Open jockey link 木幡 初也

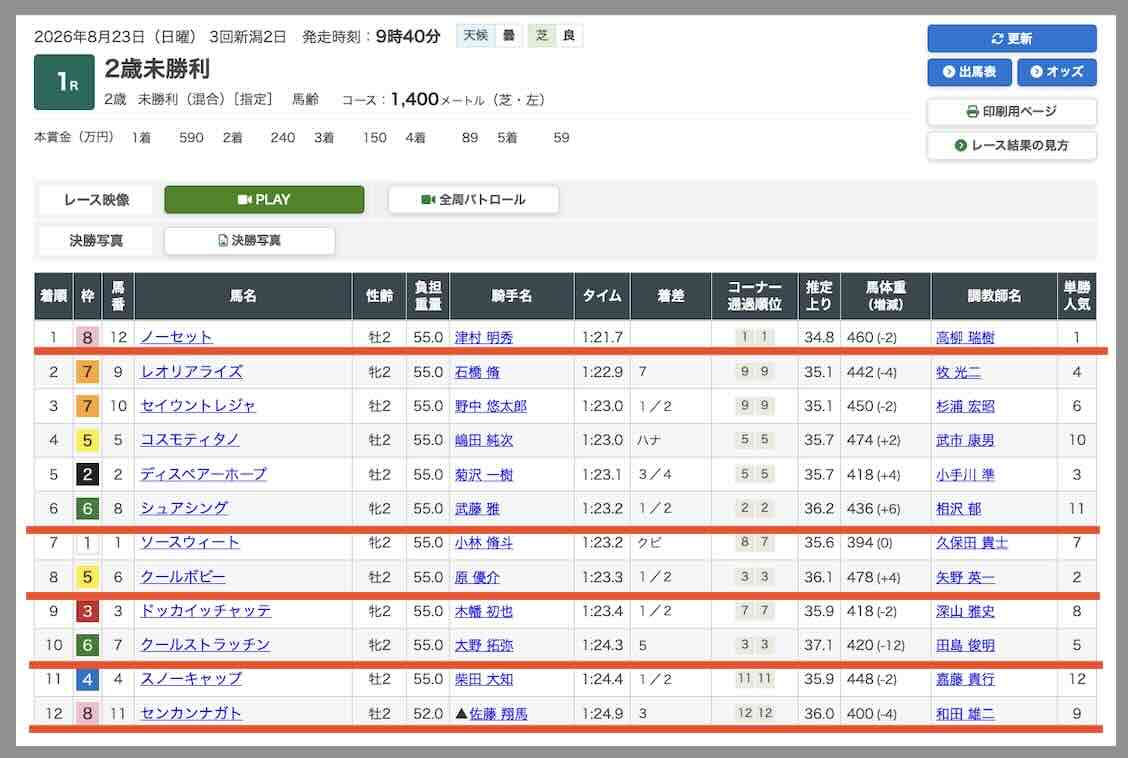[483, 611]
